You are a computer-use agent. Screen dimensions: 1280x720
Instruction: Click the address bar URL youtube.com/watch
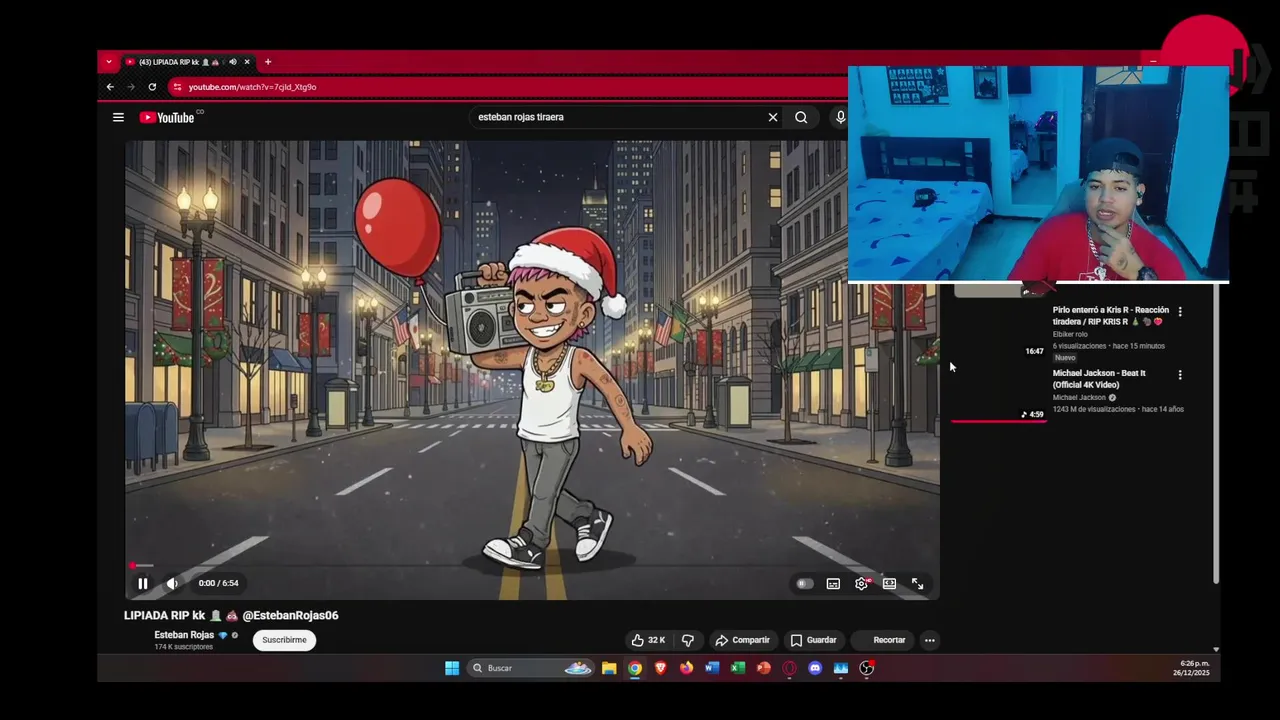pos(252,87)
